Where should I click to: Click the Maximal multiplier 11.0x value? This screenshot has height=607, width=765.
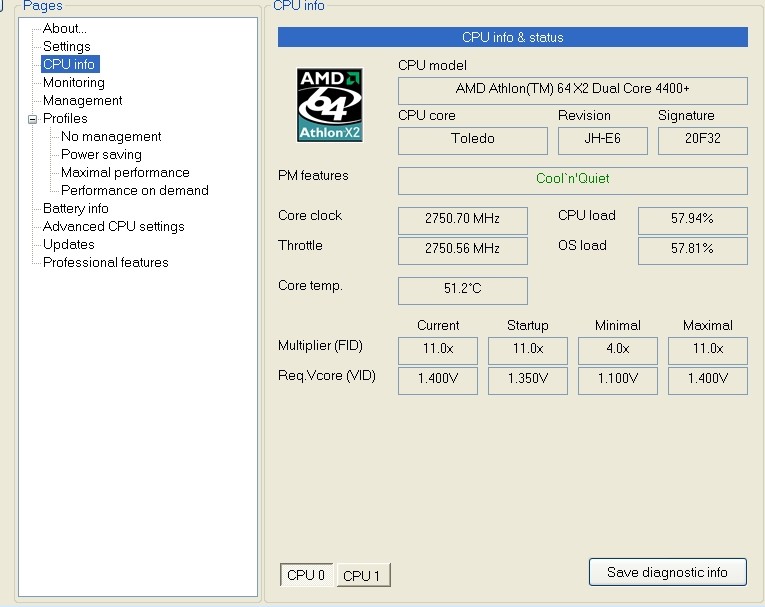[x=707, y=350]
